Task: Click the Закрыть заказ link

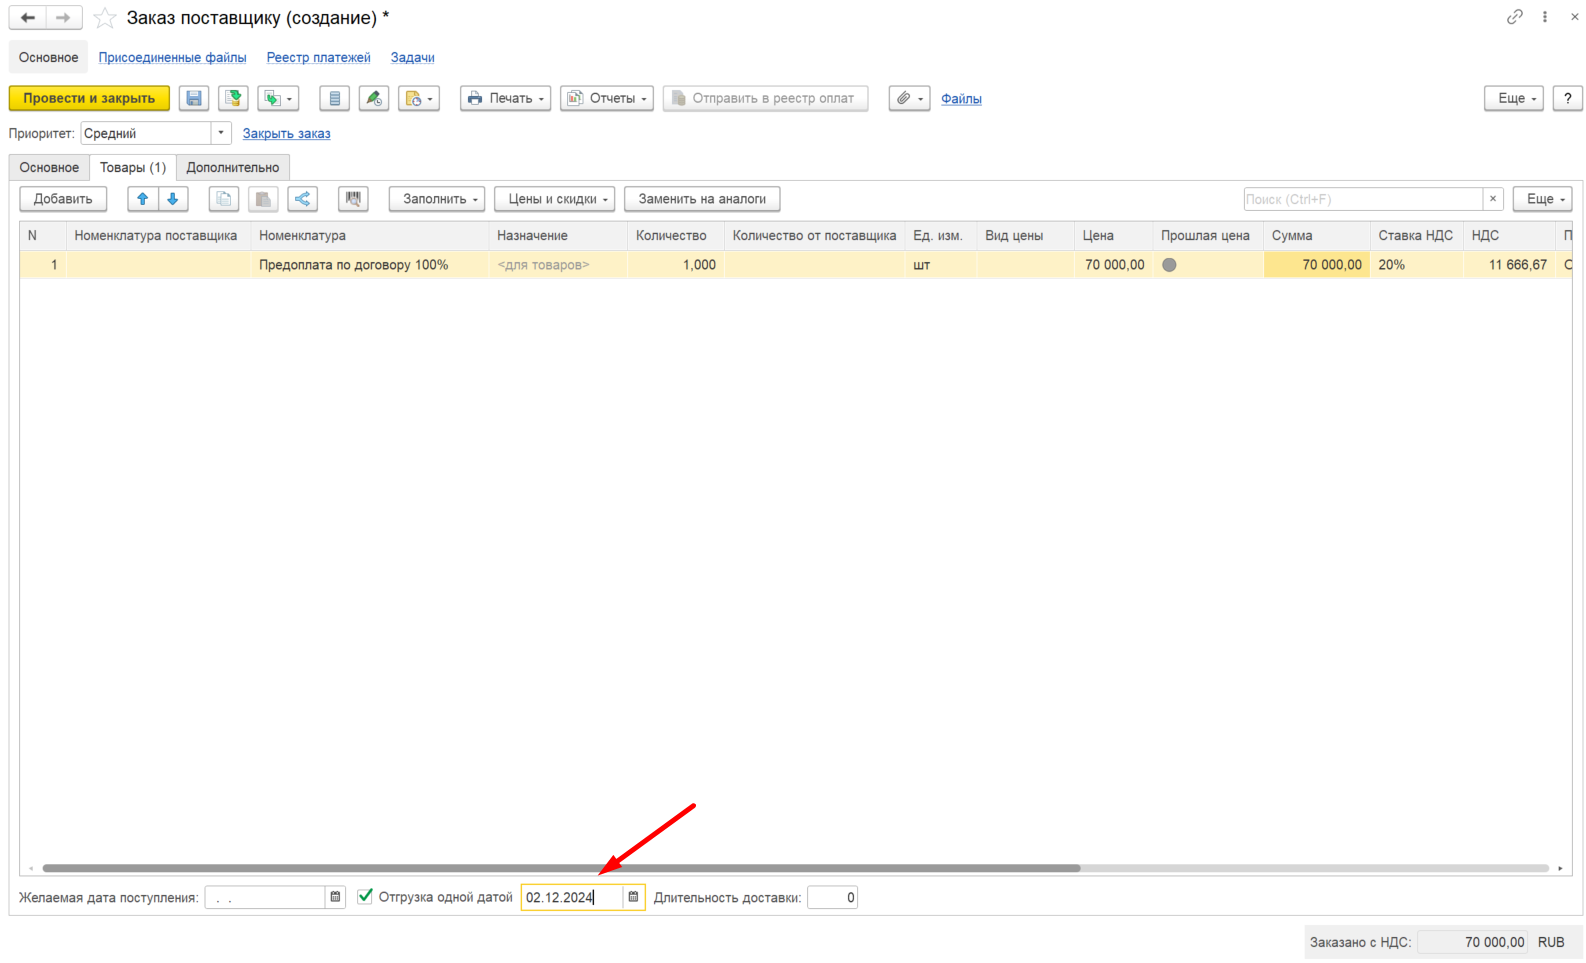Action: [286, 133]
